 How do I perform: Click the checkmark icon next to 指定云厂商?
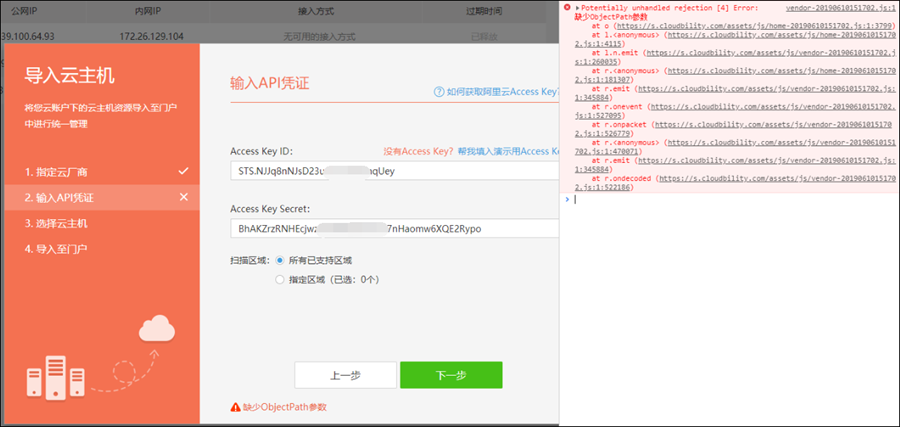183,171
